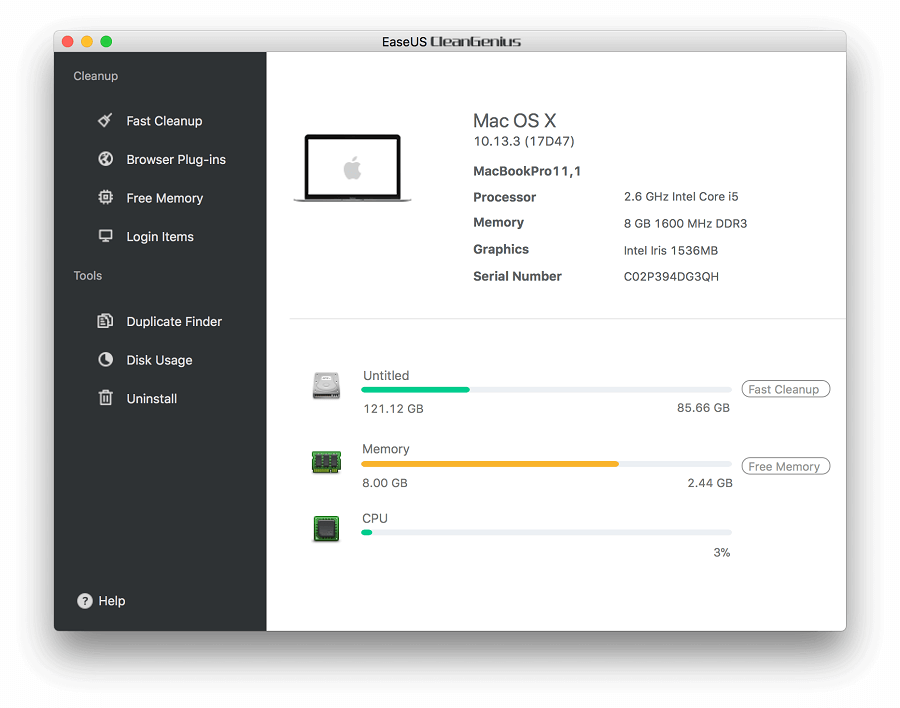Viewport: 900px width, 708px height.
Task: Click the Help question mark icon
Action: pyautogui.click(x=85, y=601)
